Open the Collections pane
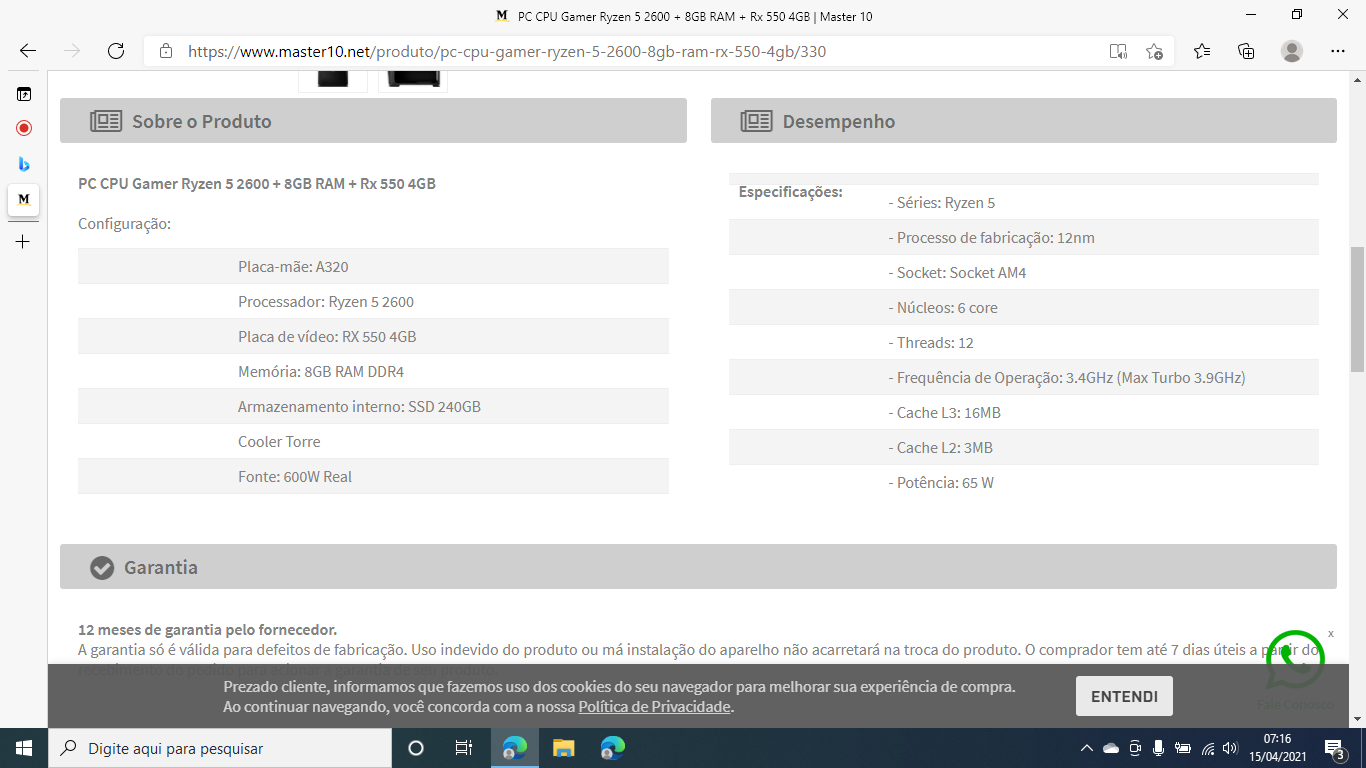This screenshot has width=1366, height=768. tap(1246, 51)
